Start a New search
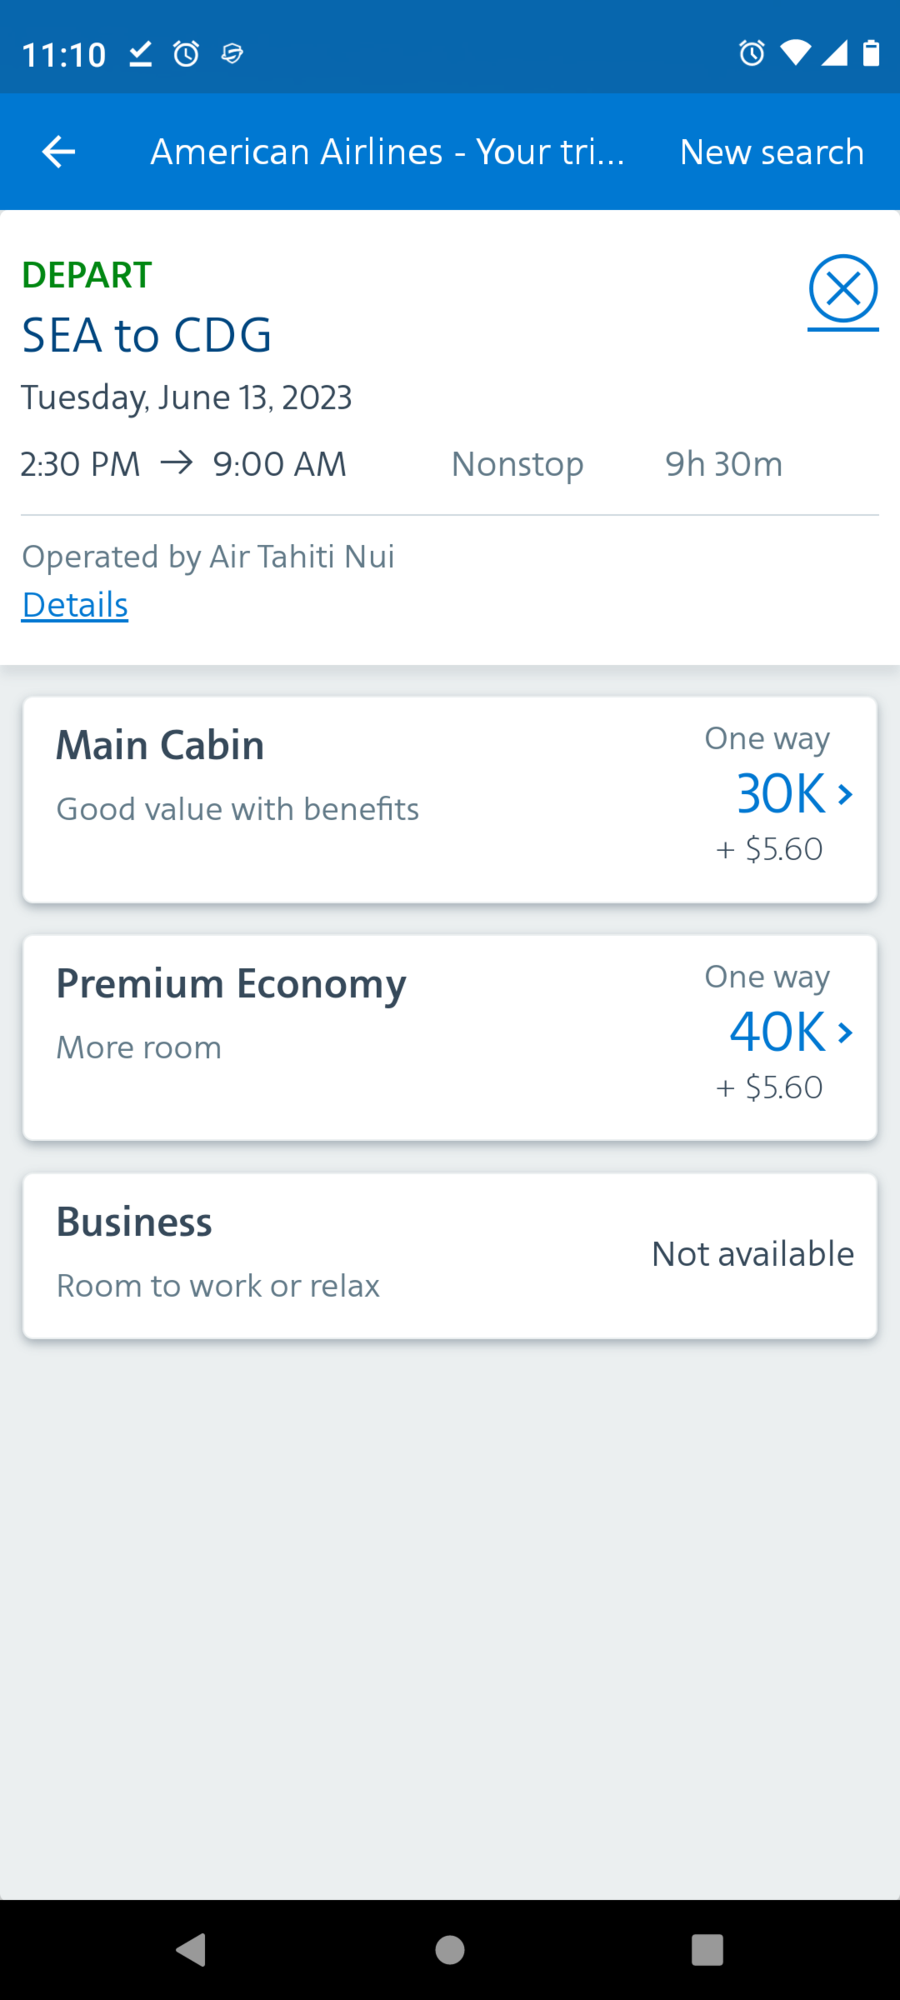The height and width of the screenshot is (2000, 900). (x=771, y=152)
